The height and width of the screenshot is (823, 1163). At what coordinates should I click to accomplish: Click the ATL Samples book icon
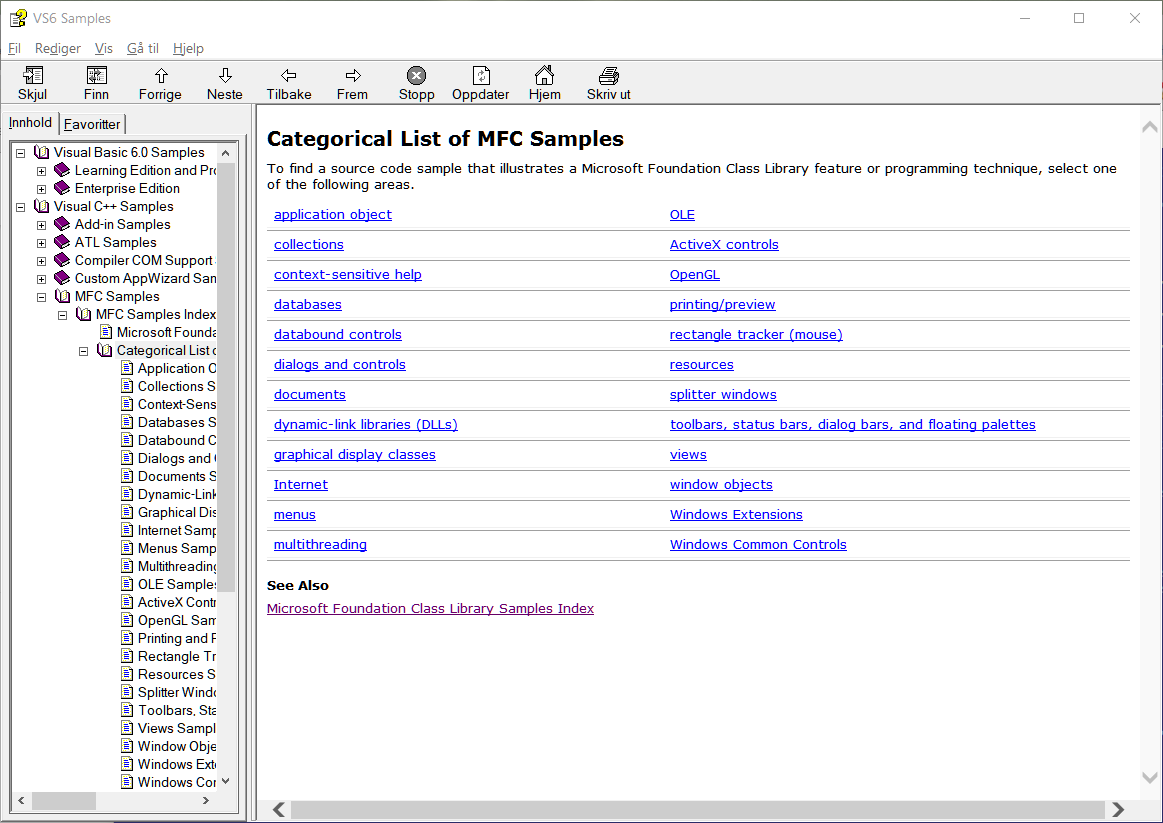(x=62, y=242)
